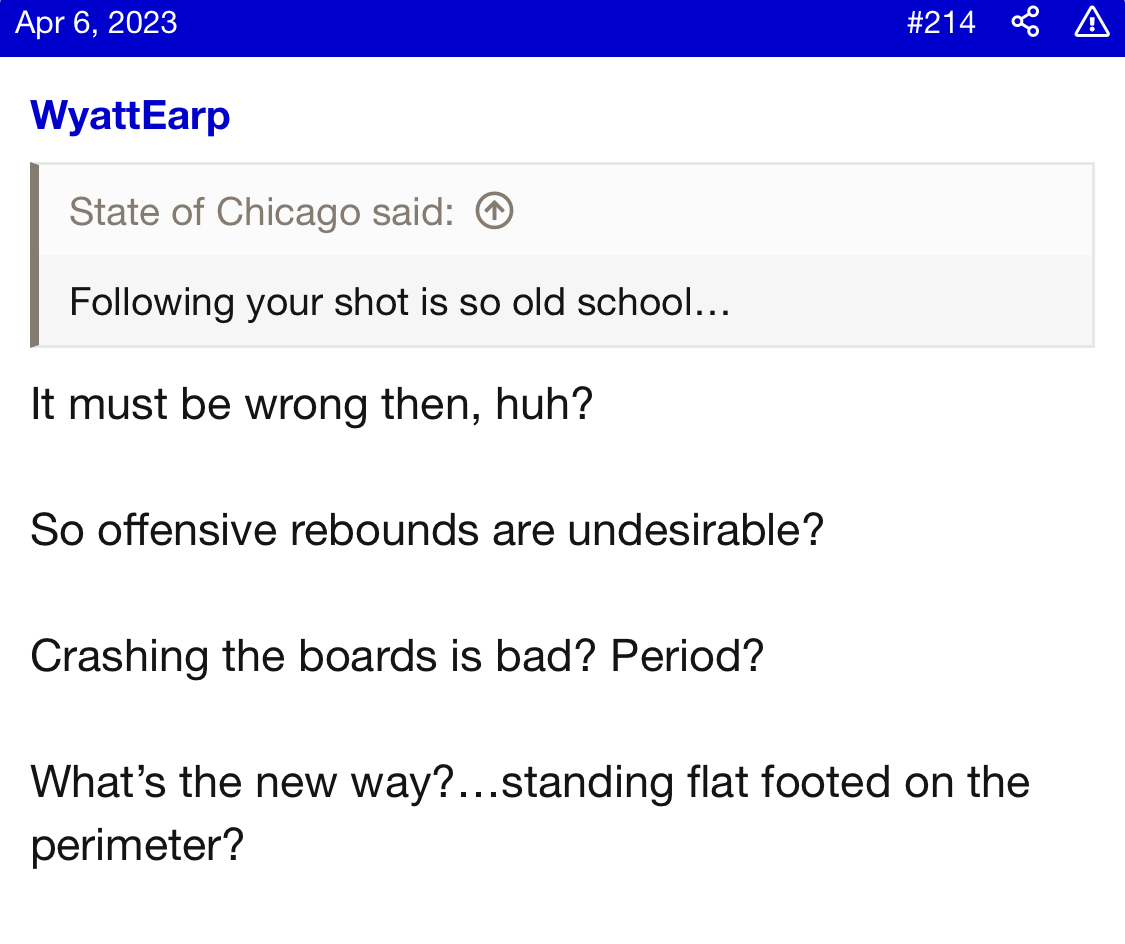Share post #214 using the share icon
1125x944 pixels.
[x=1025, y=22]
